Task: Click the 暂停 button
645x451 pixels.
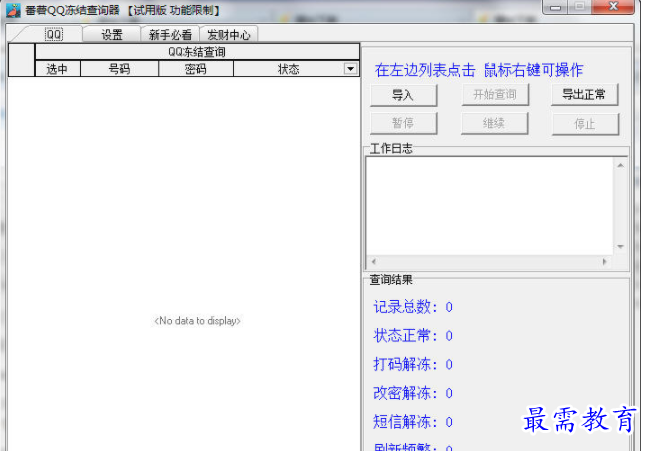Action: click(403, 123)
